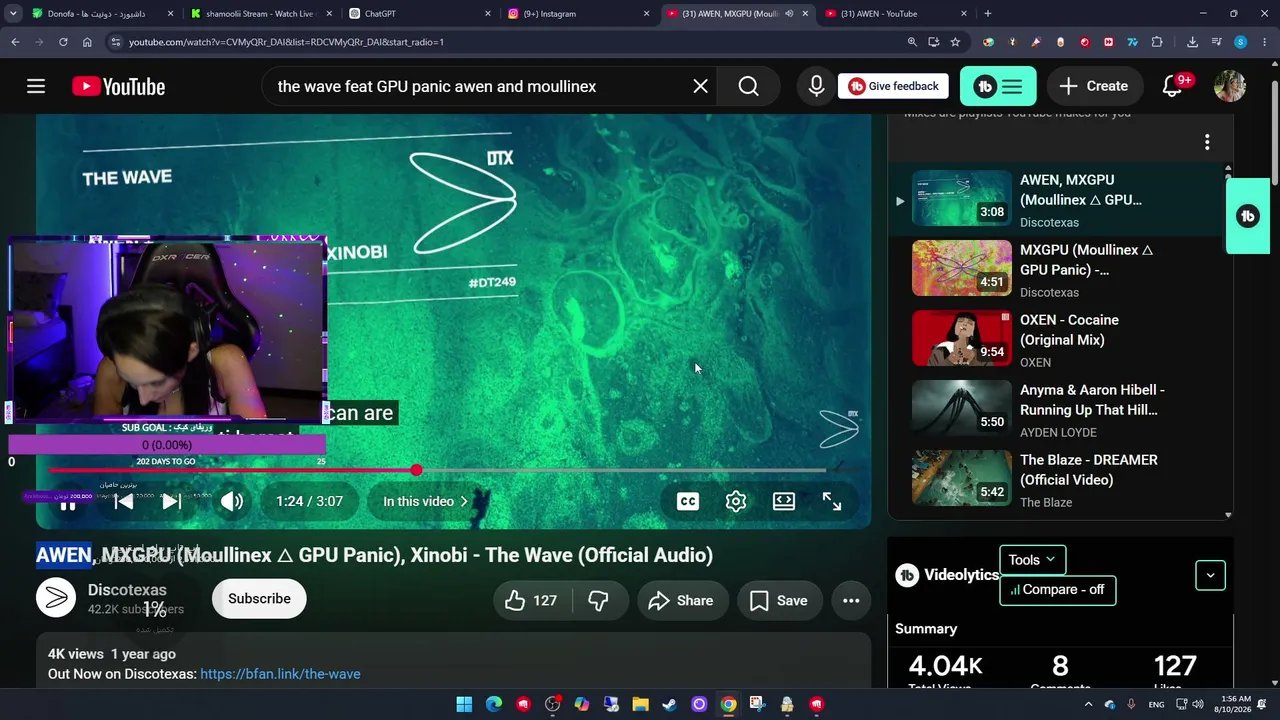This screenshot has width=1280, height=720.
Task: Collapse the Videolytics panel with chevron
Action: (x=1210, y=575)
